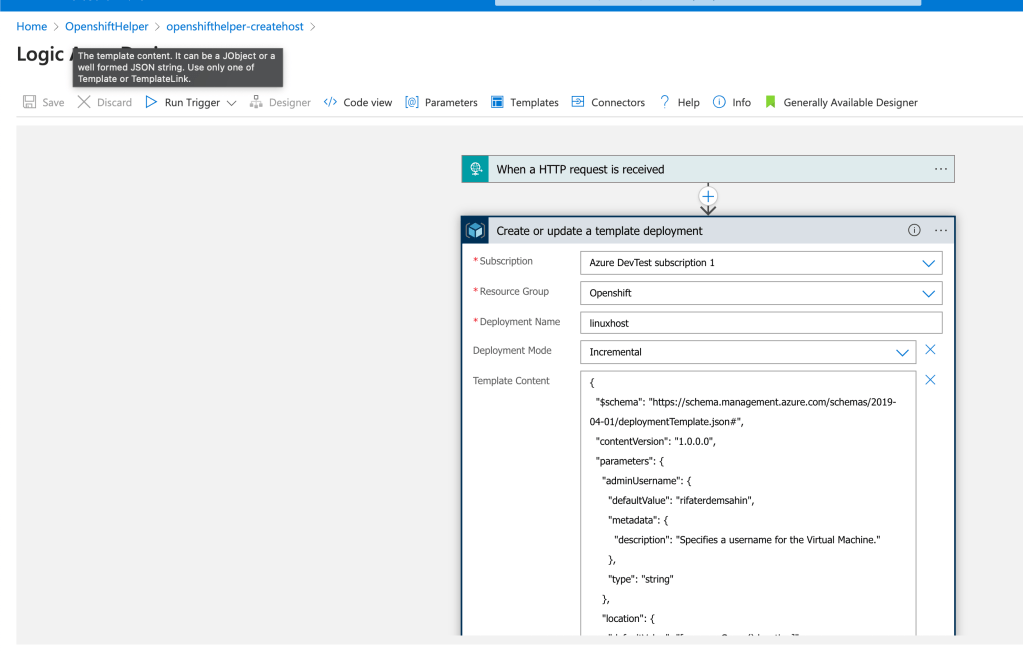Click the HTTP request trigger icon

coord(475,169)
